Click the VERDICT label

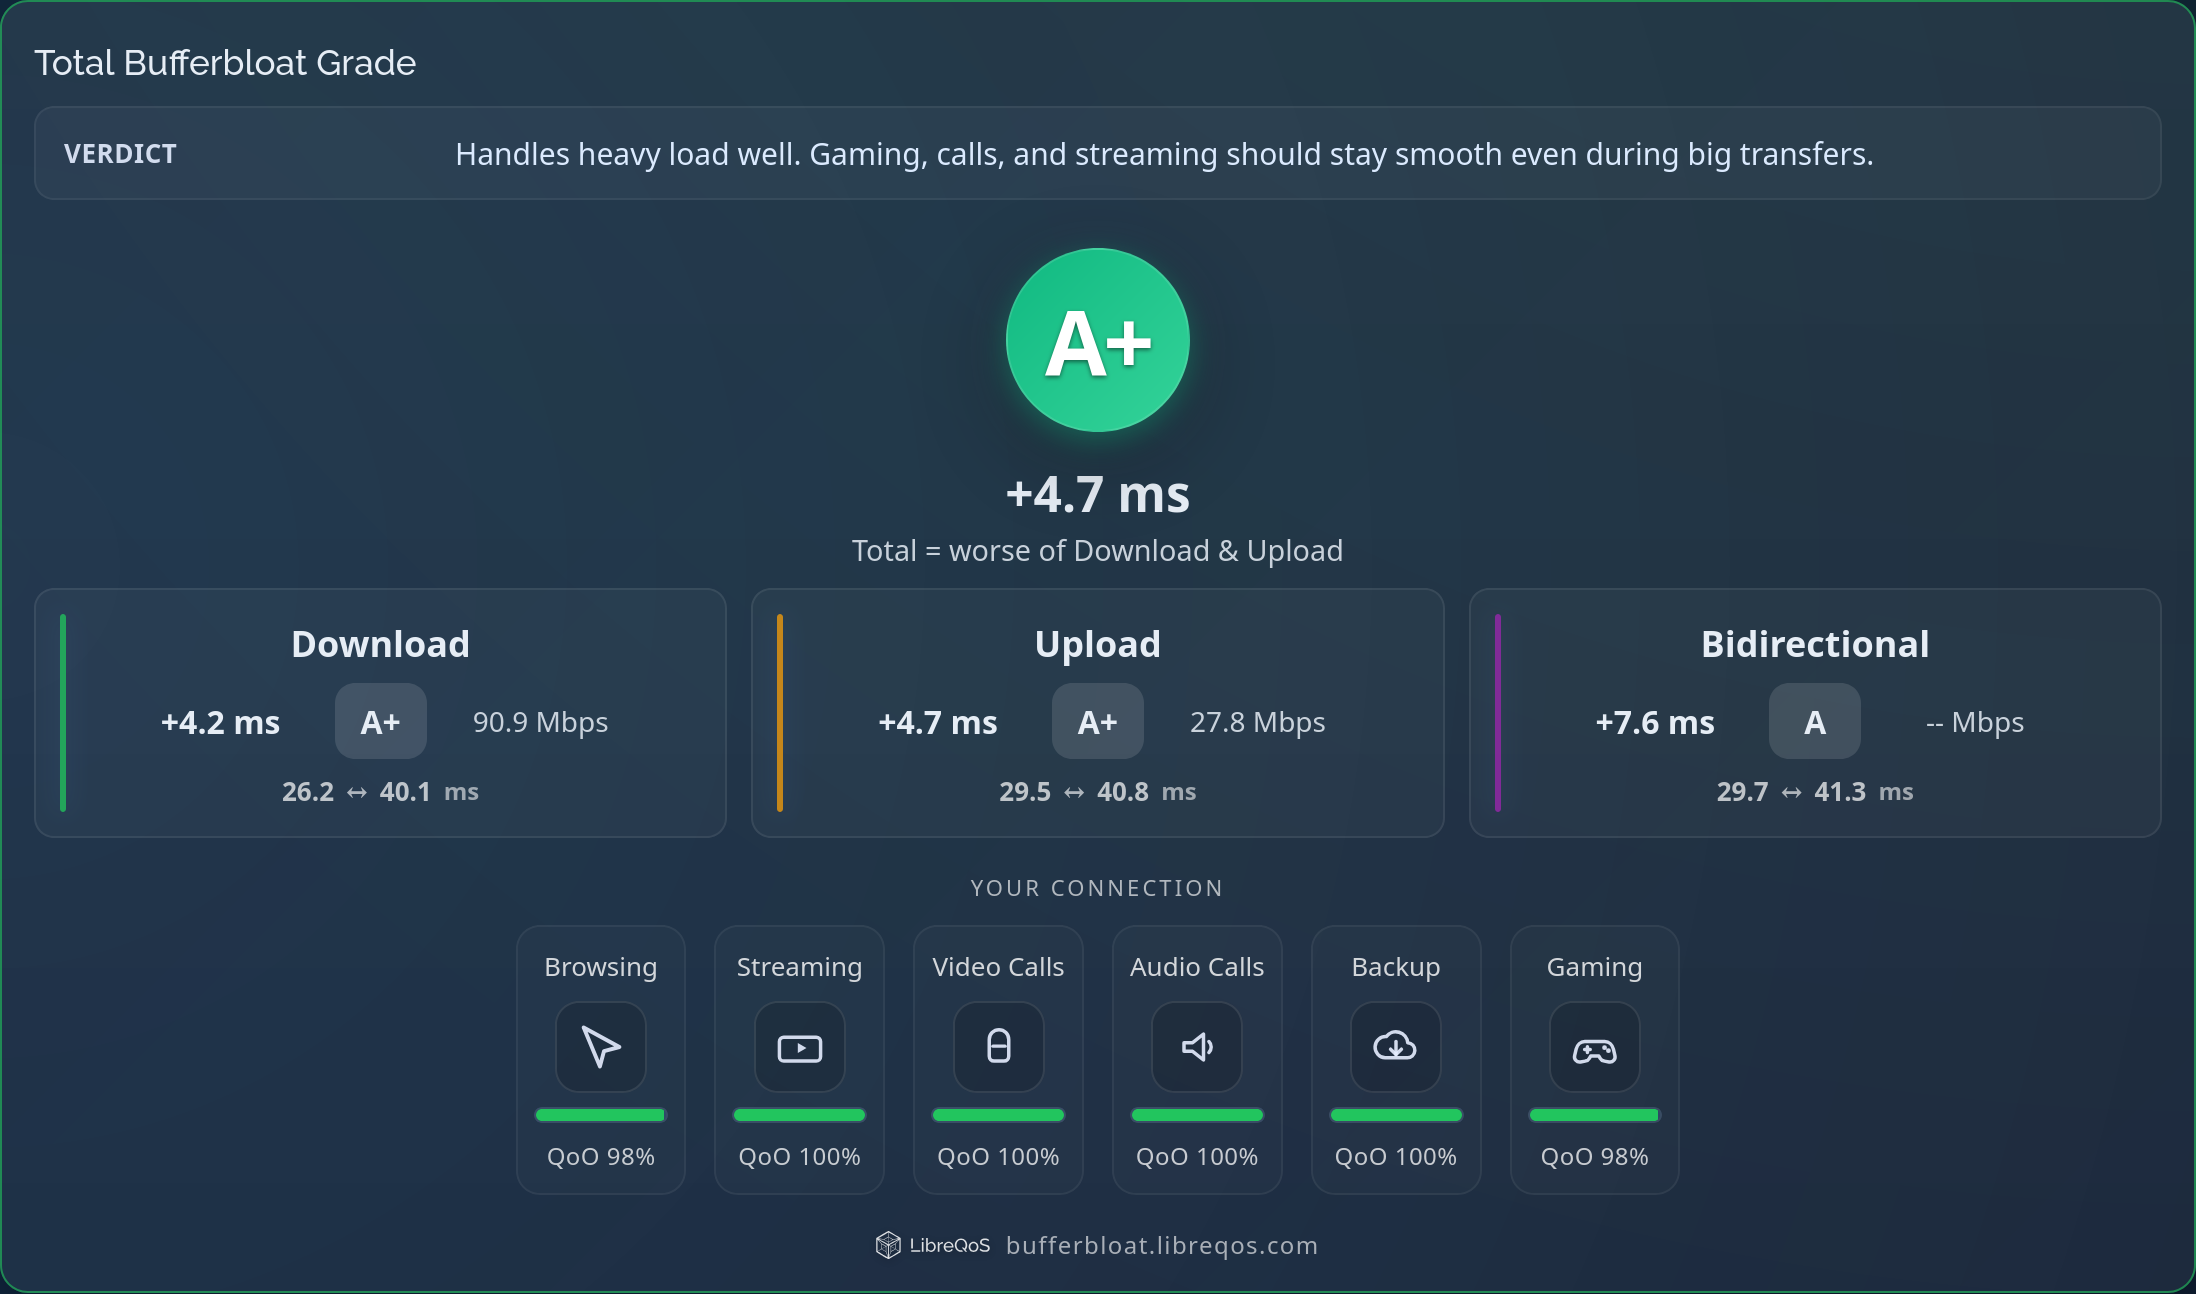click(x=120, y=154)
